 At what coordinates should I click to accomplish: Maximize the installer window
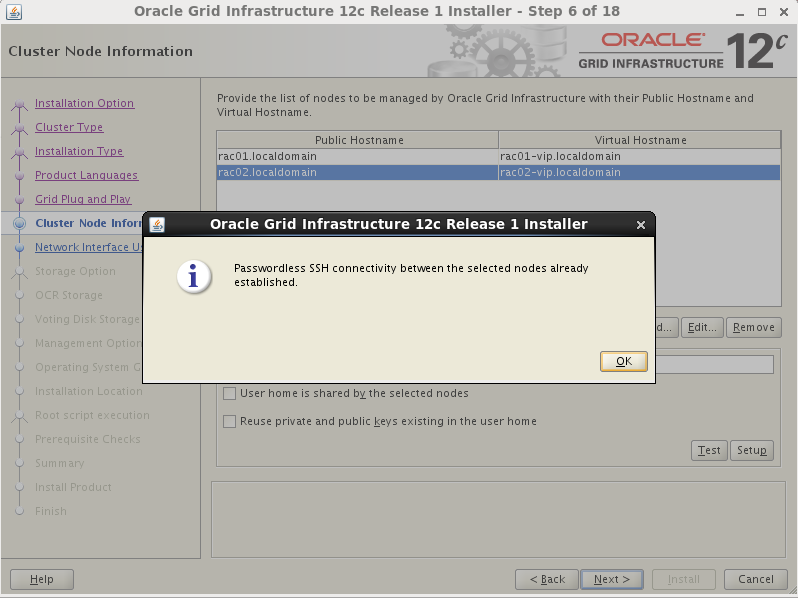pyautogui.click(x=762, y=12)
